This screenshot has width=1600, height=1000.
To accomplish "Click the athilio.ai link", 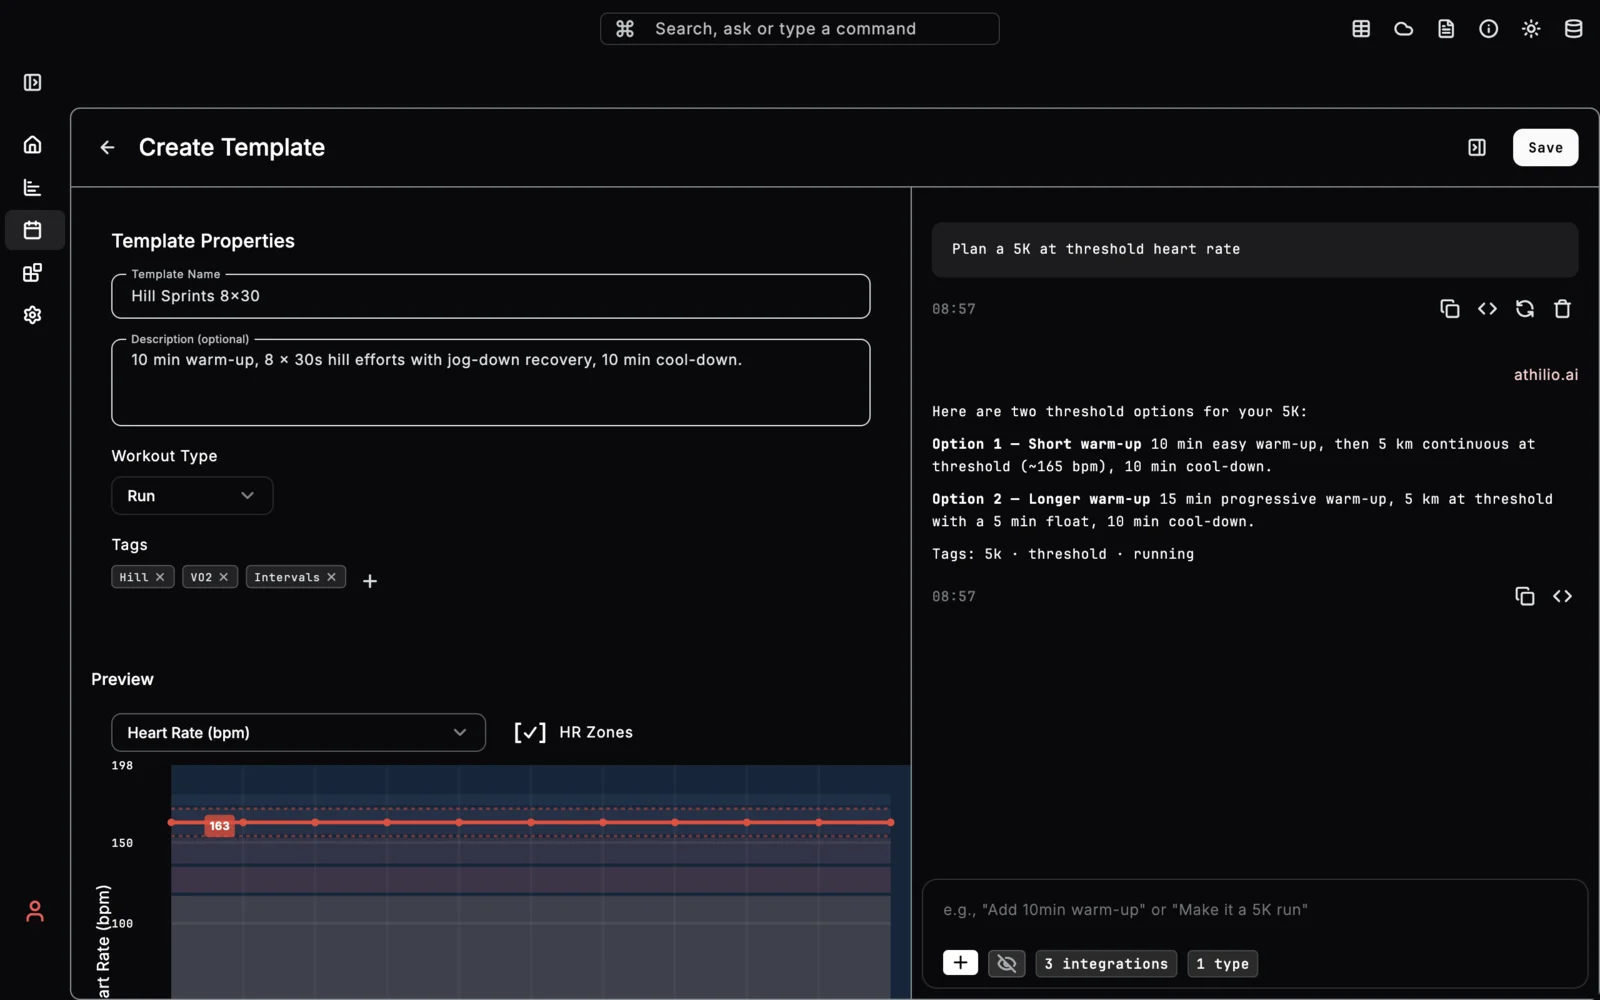I will coord(1545,375).
